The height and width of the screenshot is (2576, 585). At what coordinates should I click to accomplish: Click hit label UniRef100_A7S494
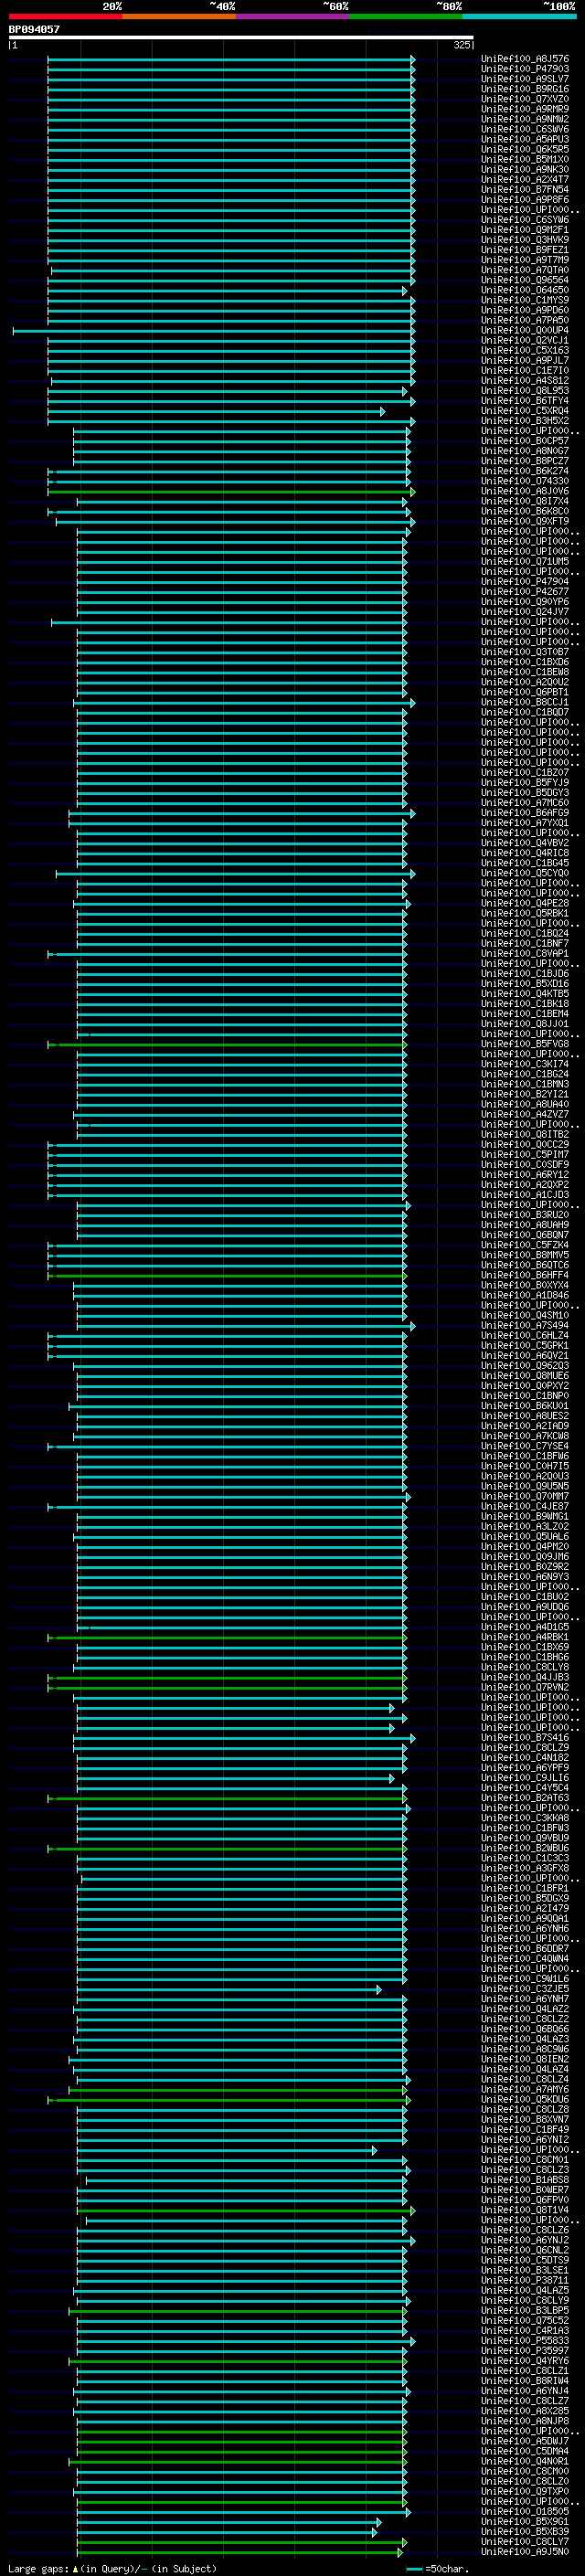pyautogui.click(x=525, y=1325)
